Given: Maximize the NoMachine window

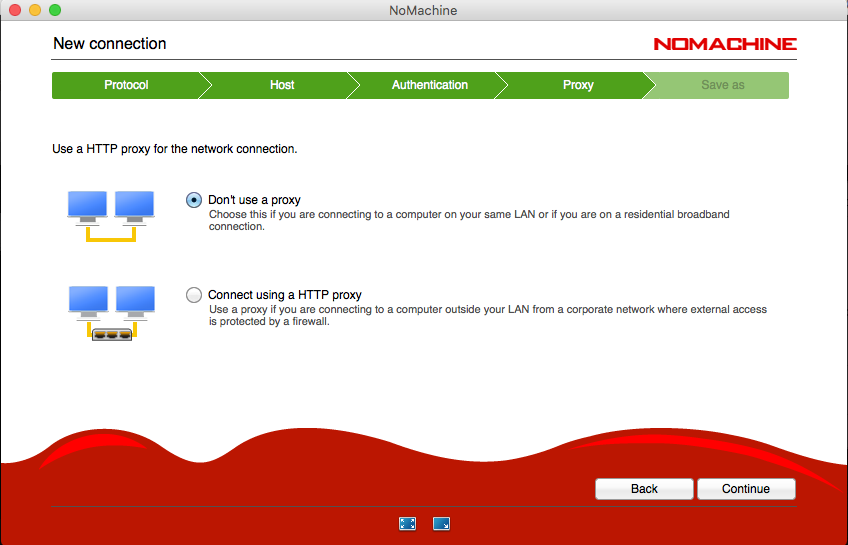Looking at the screenshot, I should tap(55, 10).
